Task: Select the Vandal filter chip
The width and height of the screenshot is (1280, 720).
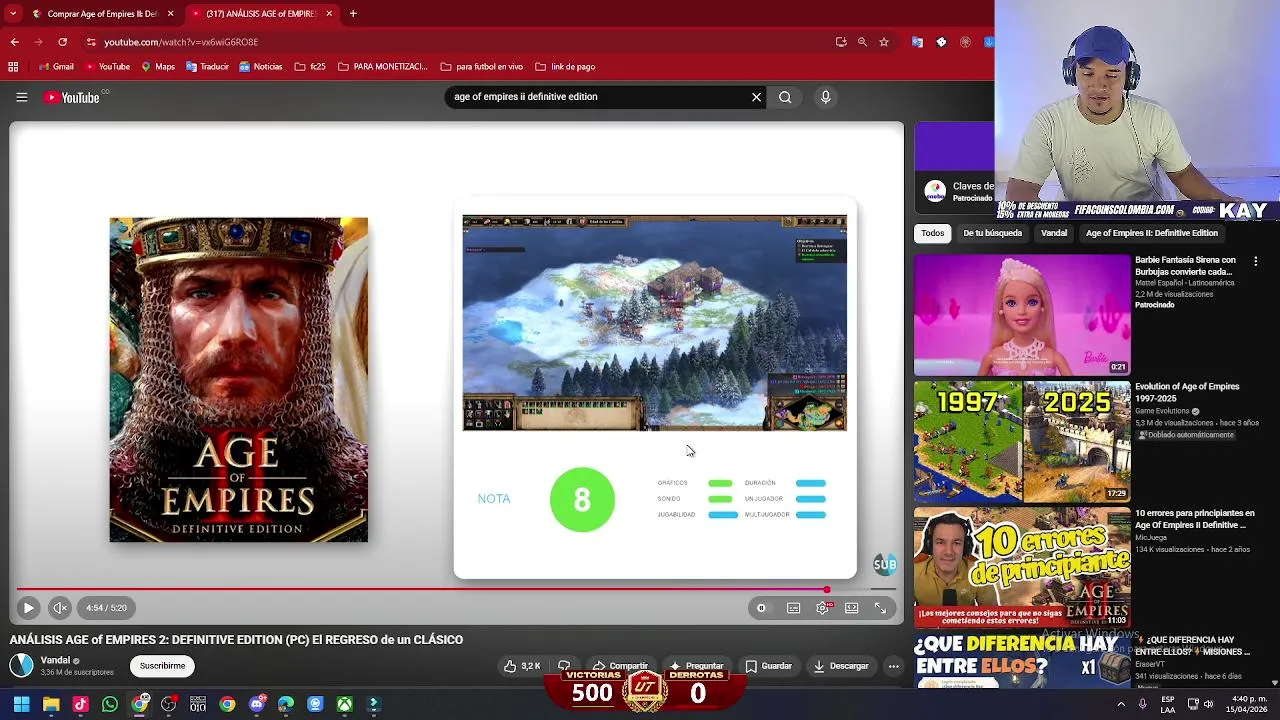Action: coord(1054,233)
